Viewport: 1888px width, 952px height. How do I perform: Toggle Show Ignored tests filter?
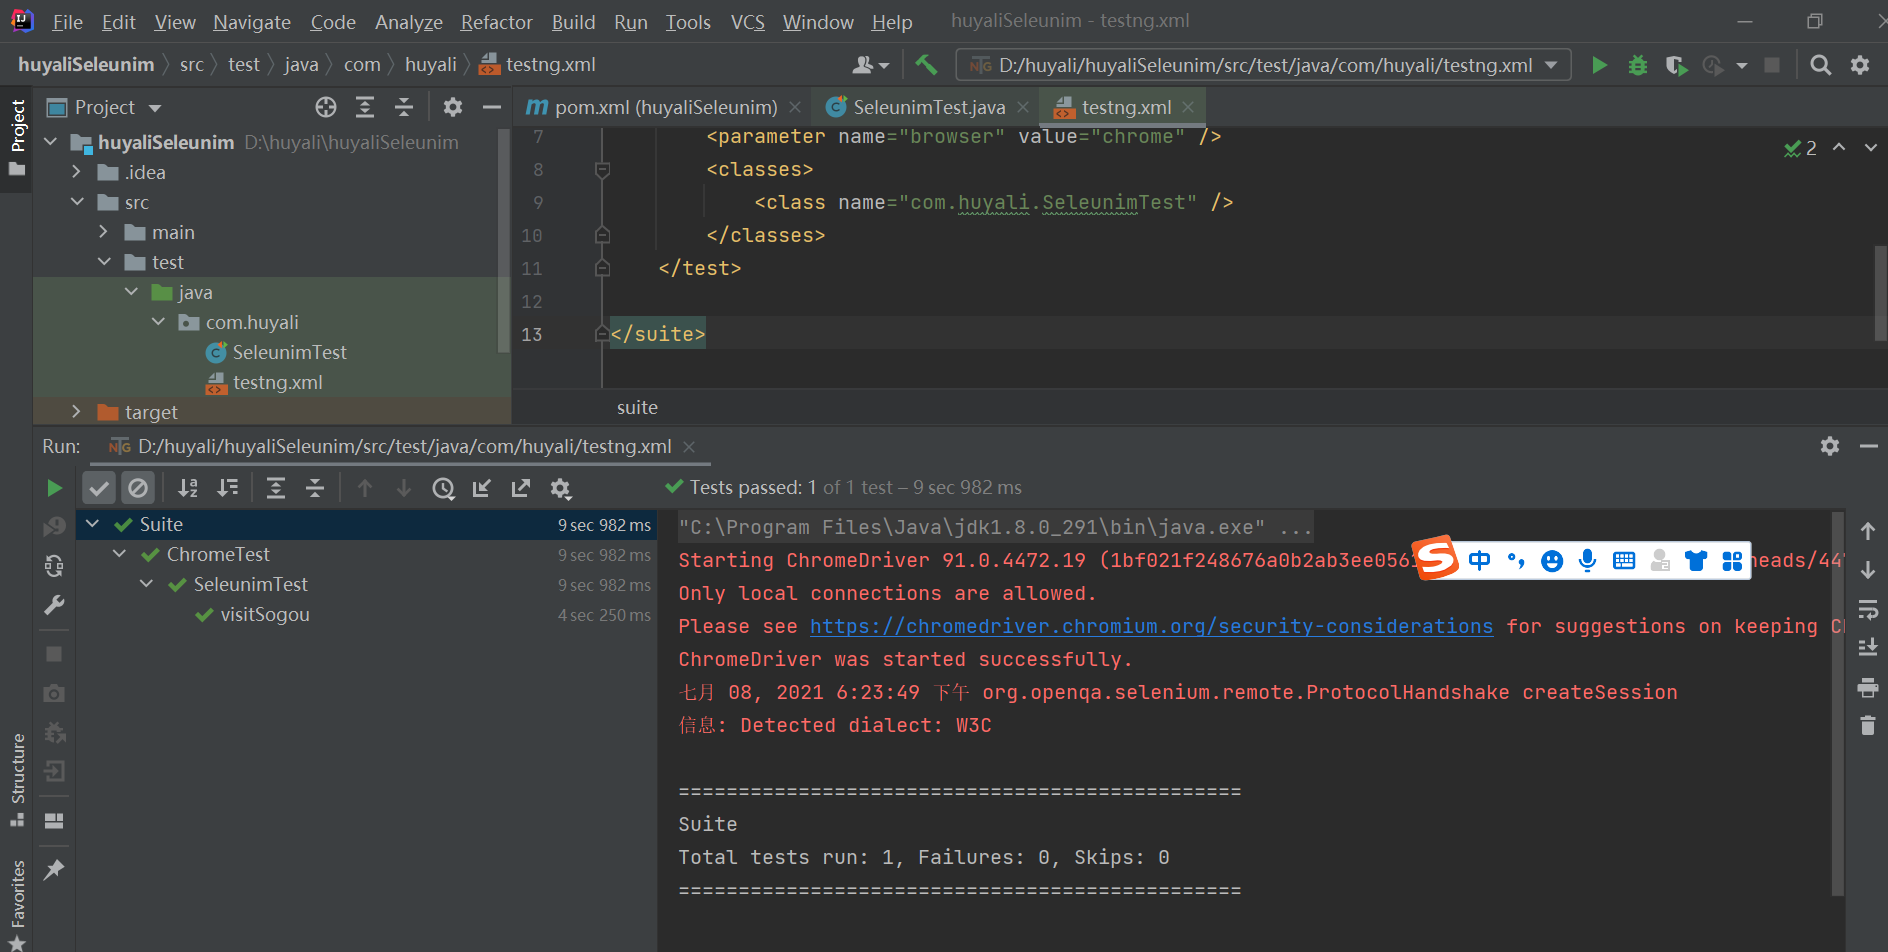point(138,488)
